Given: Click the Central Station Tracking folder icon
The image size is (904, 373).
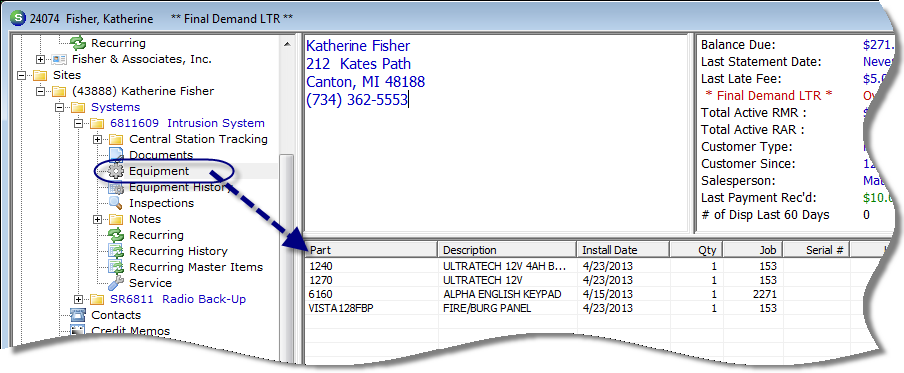Looking at the screenshot, I should 116,139.
